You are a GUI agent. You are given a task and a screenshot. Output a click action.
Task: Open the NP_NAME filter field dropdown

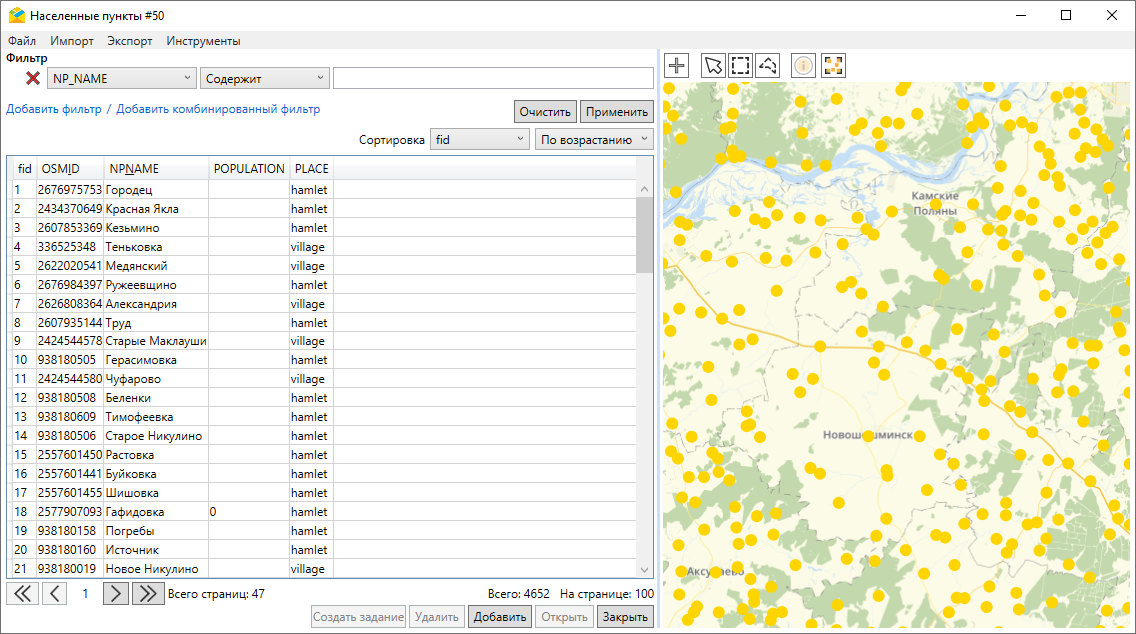(x=121, y=78)
